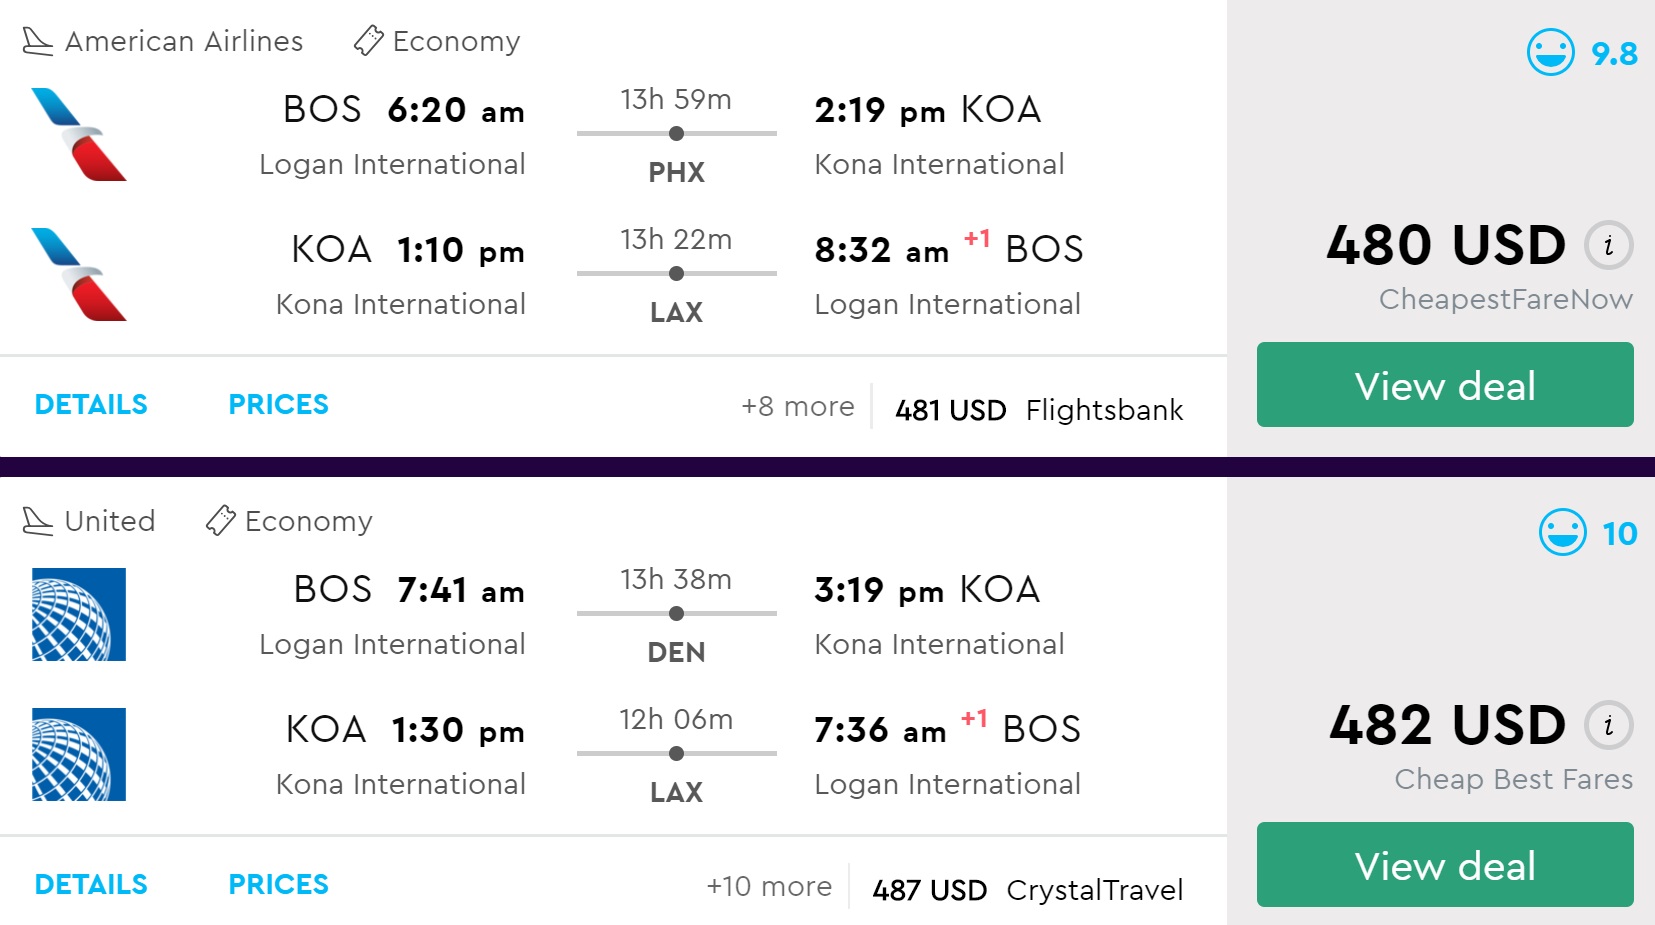Switch to PRICES for the United flight
The height and width of the screenshot is (925, 1655).
[x=278, y=885]
